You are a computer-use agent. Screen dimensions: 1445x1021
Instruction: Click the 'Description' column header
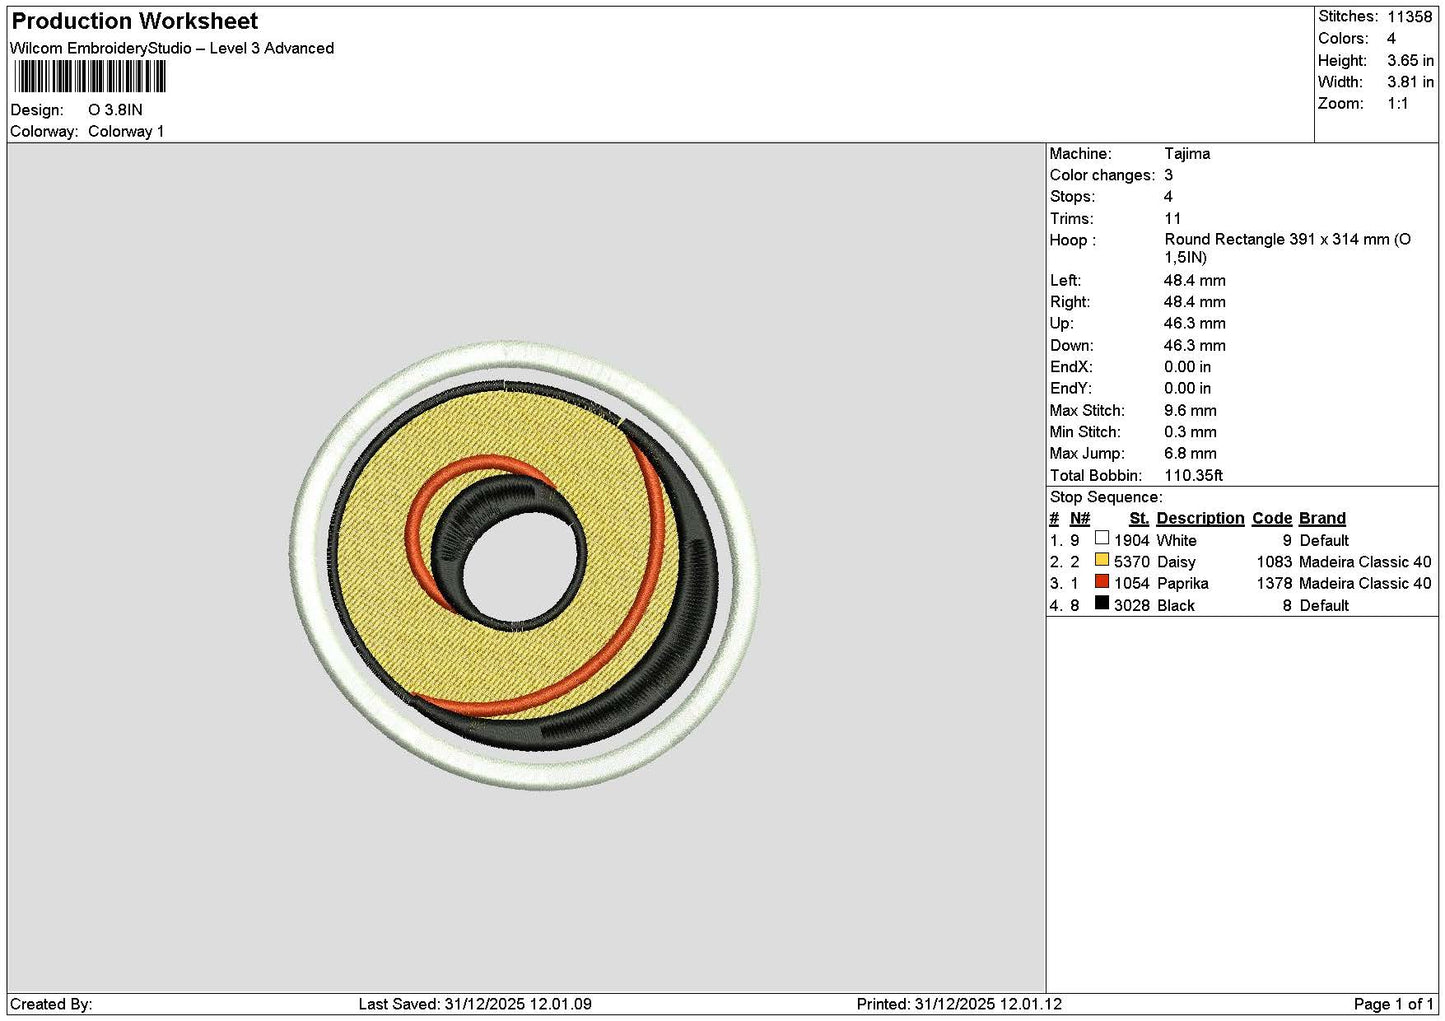(1200, 519)
